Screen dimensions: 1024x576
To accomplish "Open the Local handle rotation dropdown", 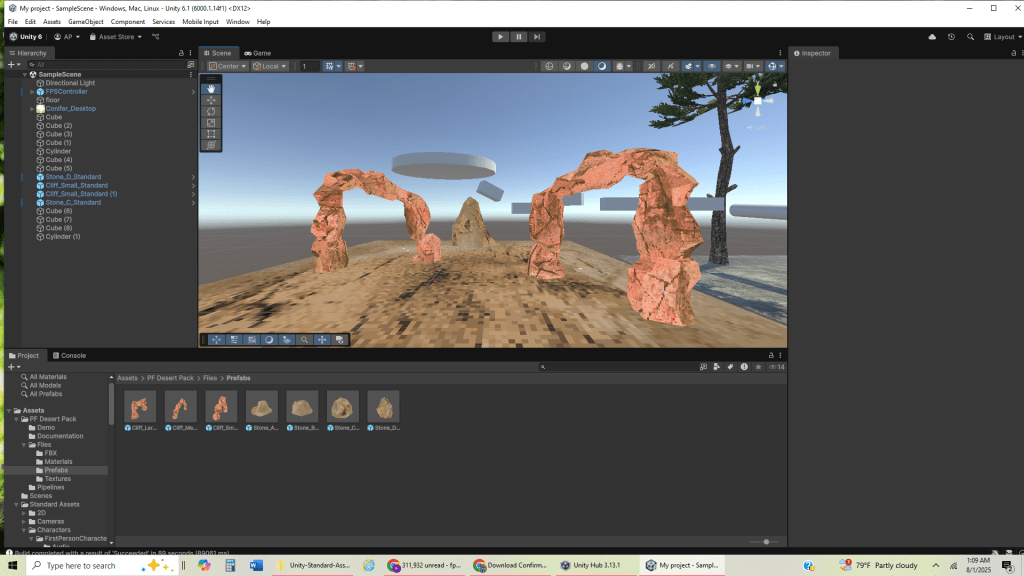I will point(269,67).
